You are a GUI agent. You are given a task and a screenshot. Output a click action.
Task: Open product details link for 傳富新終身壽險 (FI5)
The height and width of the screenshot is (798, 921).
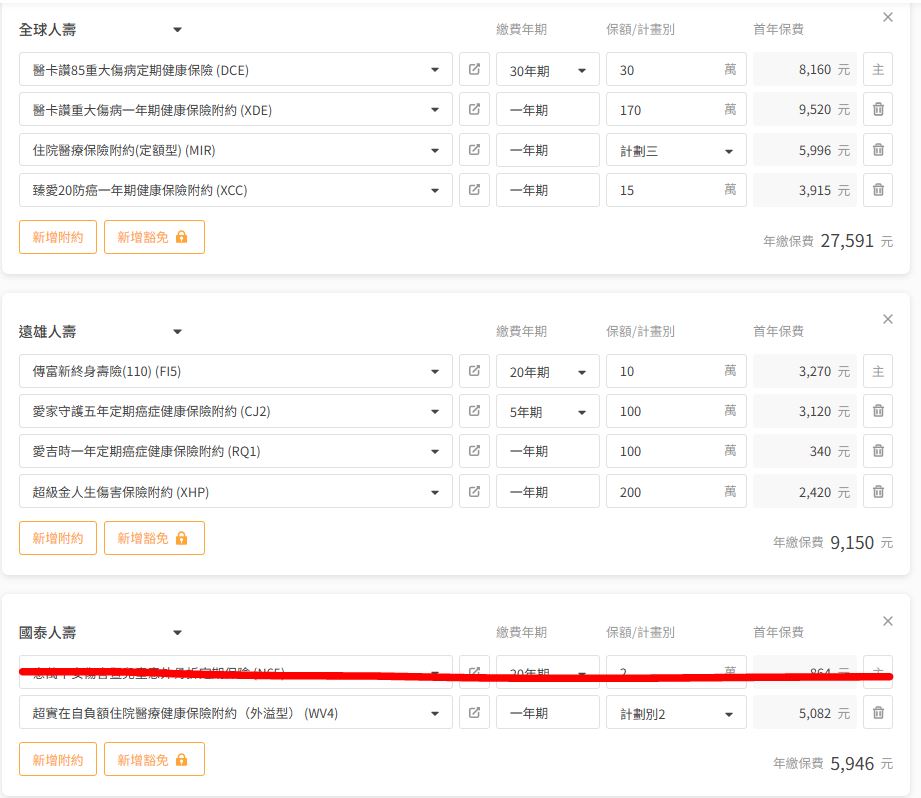click(x=474, y=371)
